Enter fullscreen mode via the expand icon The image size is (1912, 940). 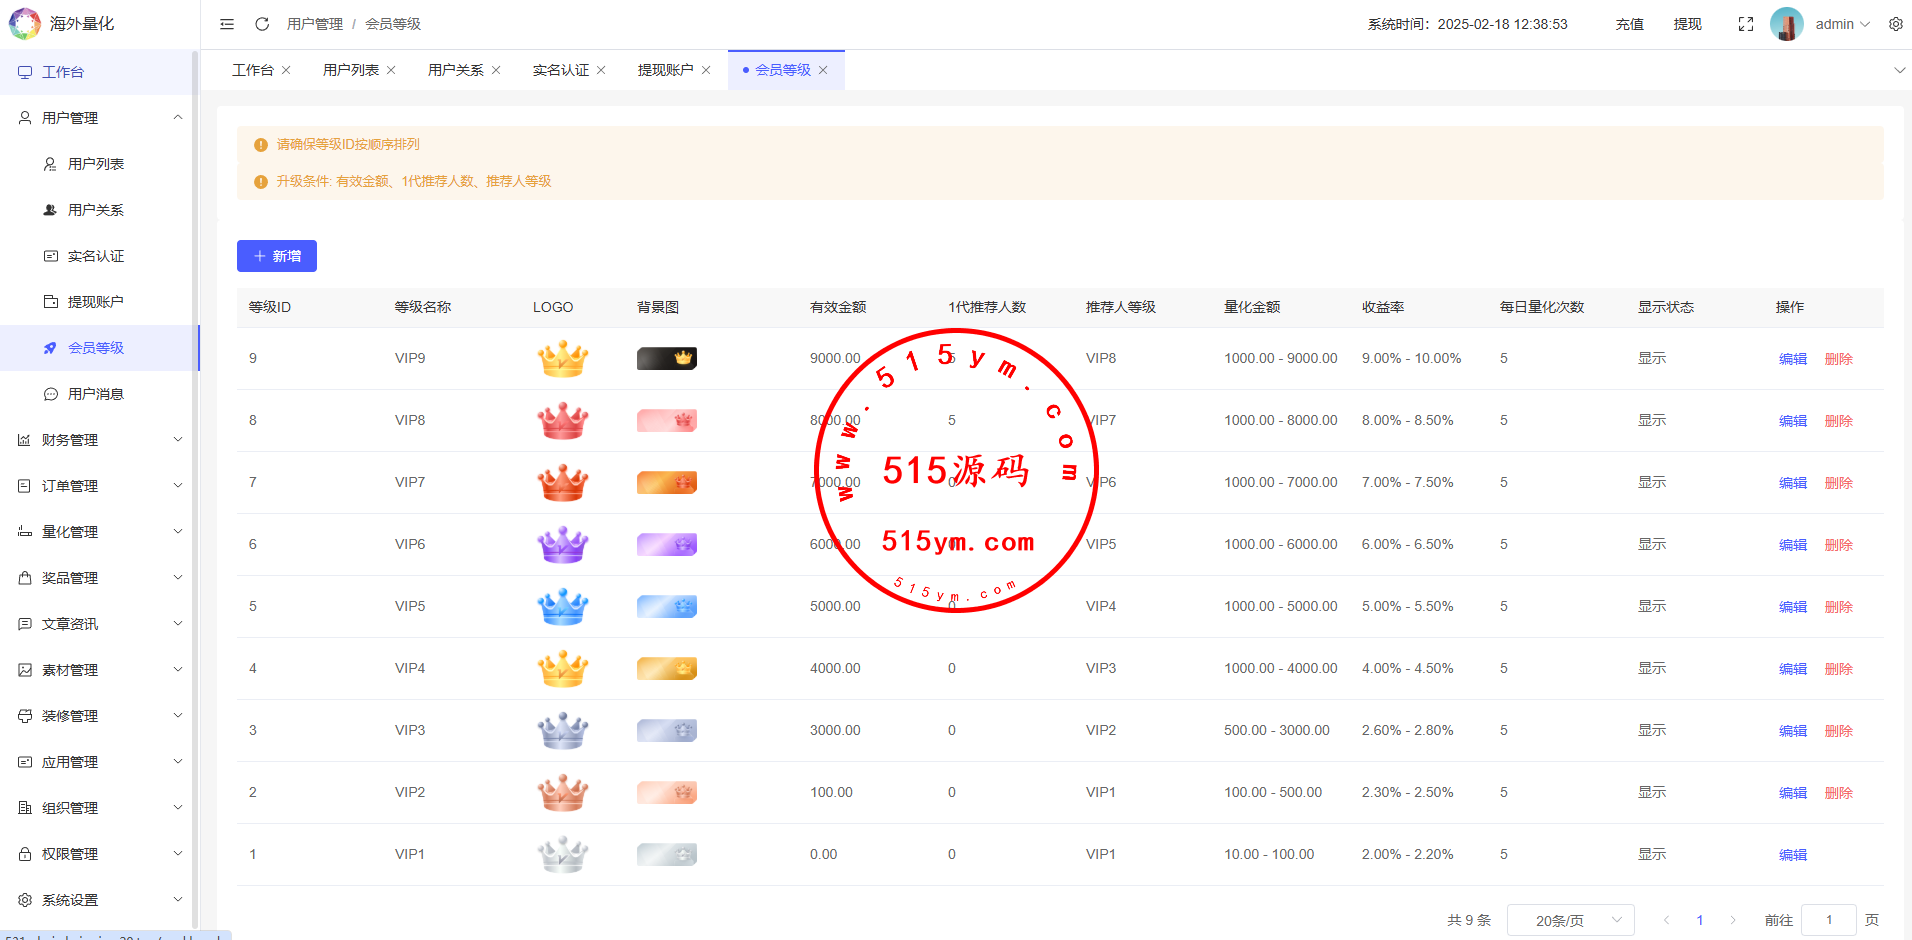[x=1745, y=24]
